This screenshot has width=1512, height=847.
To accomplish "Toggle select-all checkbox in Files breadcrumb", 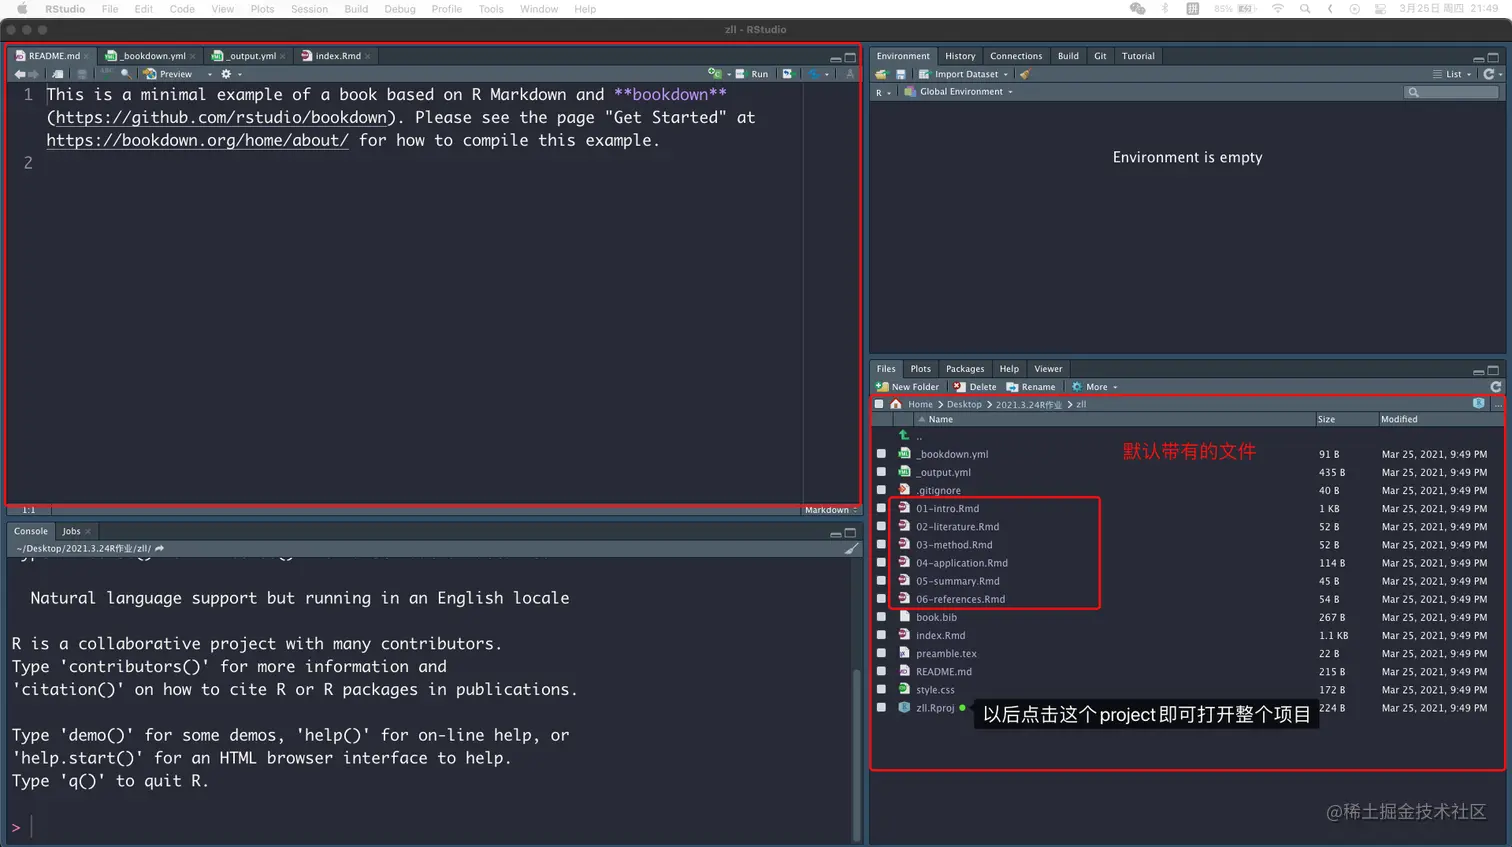I will click(x=879, y=404).
